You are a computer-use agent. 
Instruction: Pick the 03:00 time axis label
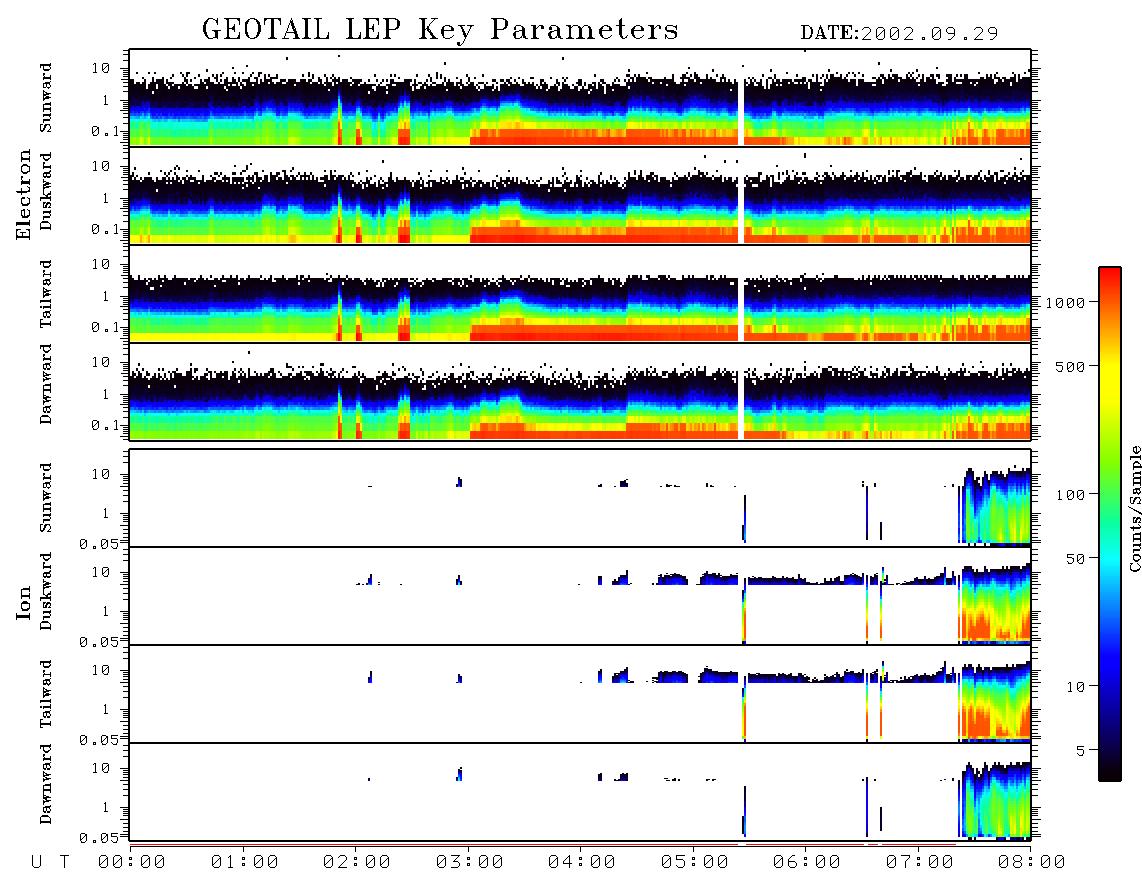[469, 863]
